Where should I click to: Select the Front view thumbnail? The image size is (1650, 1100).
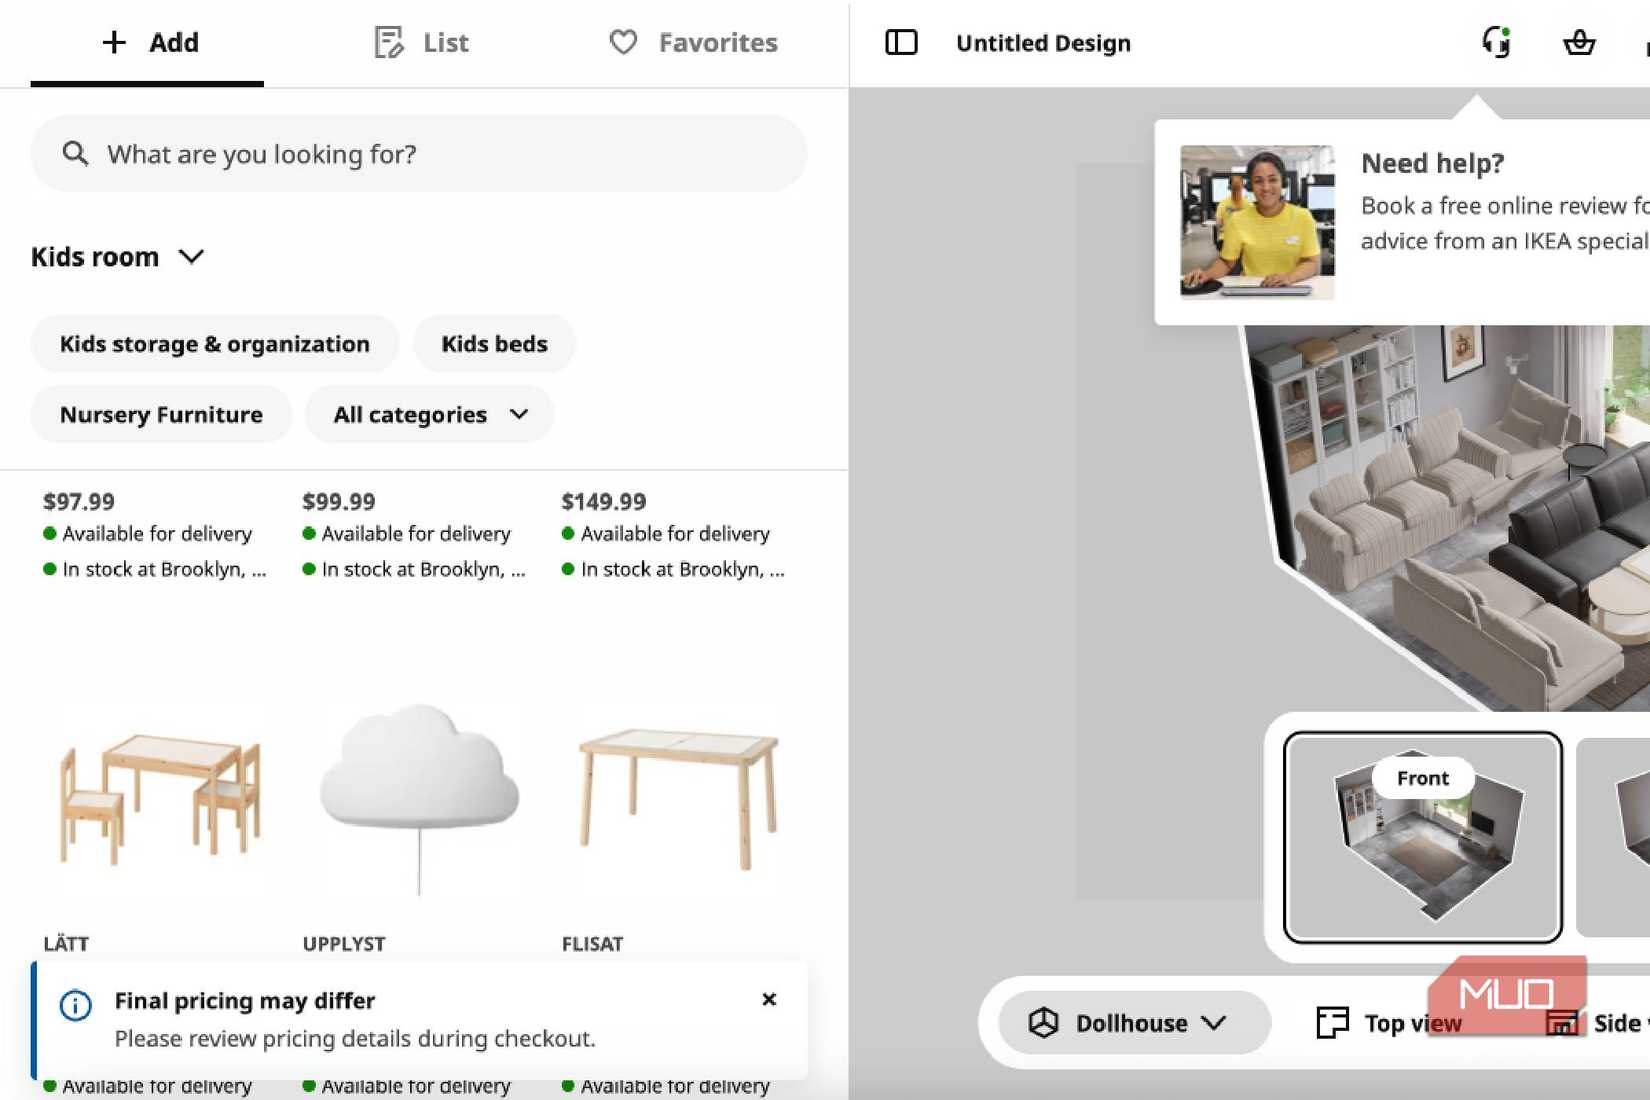click(1423, 837)
